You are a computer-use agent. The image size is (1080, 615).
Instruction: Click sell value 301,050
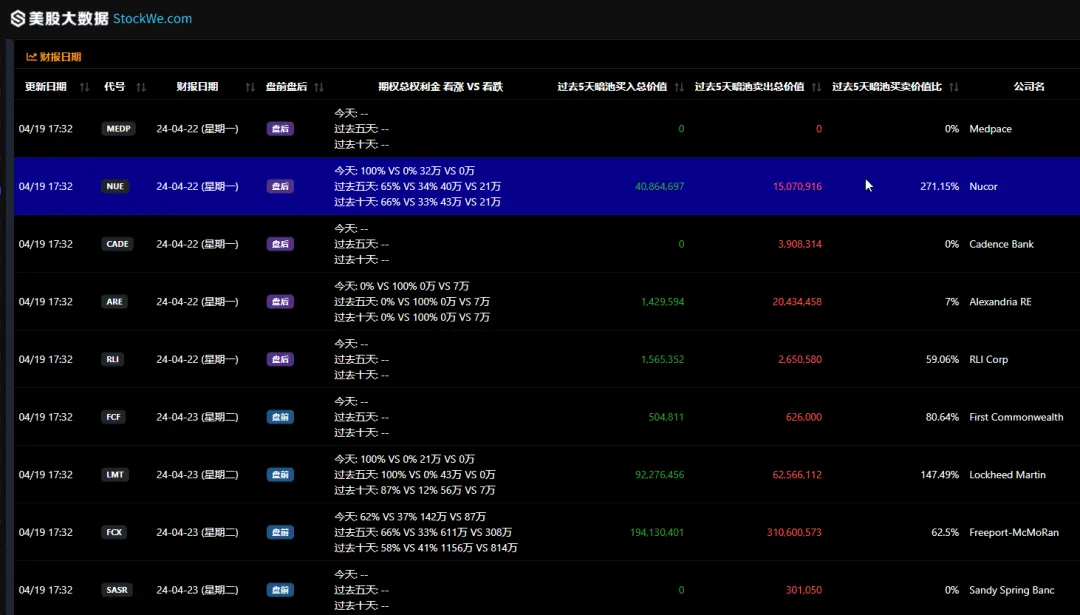pos(804,590)
